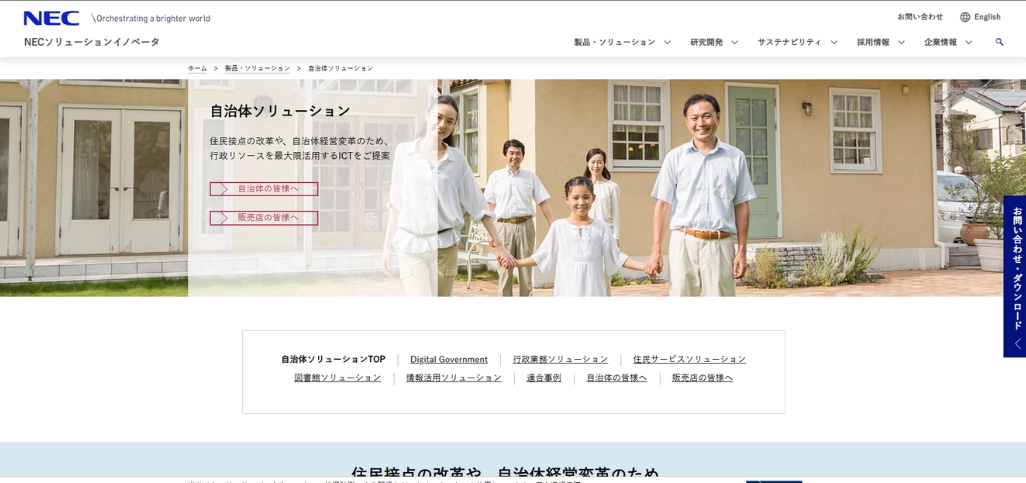Select 自治体ソリューションTOP in local nav

pos(333,359)
